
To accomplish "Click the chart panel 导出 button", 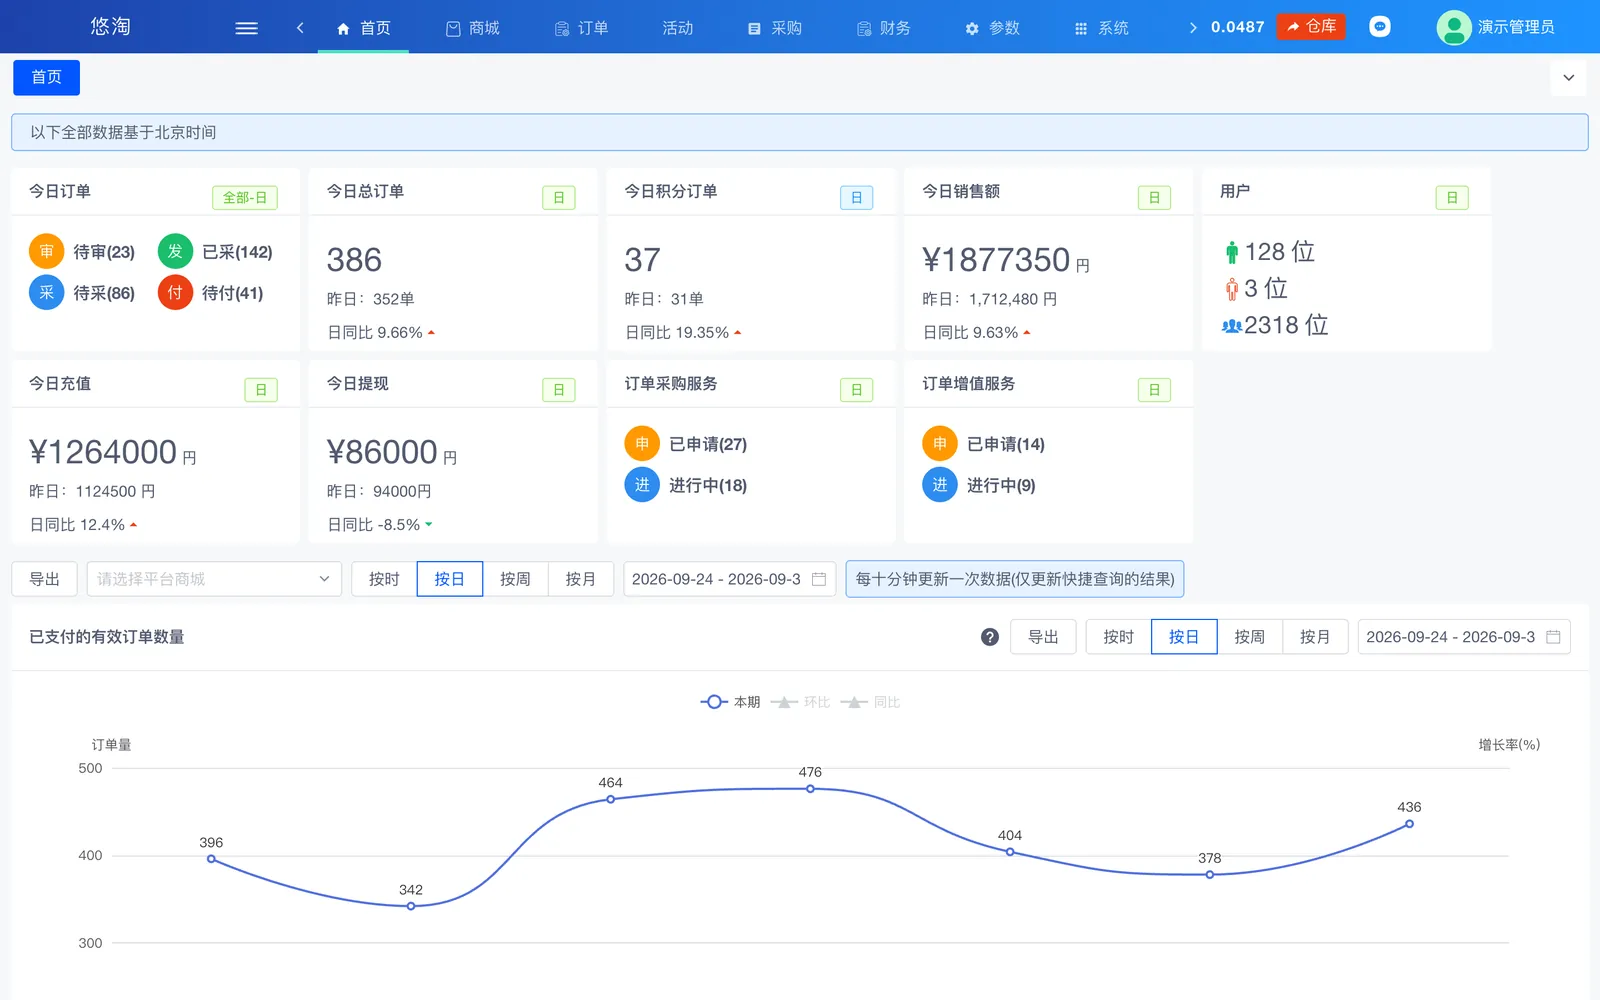I will [x=1043, y=637].
